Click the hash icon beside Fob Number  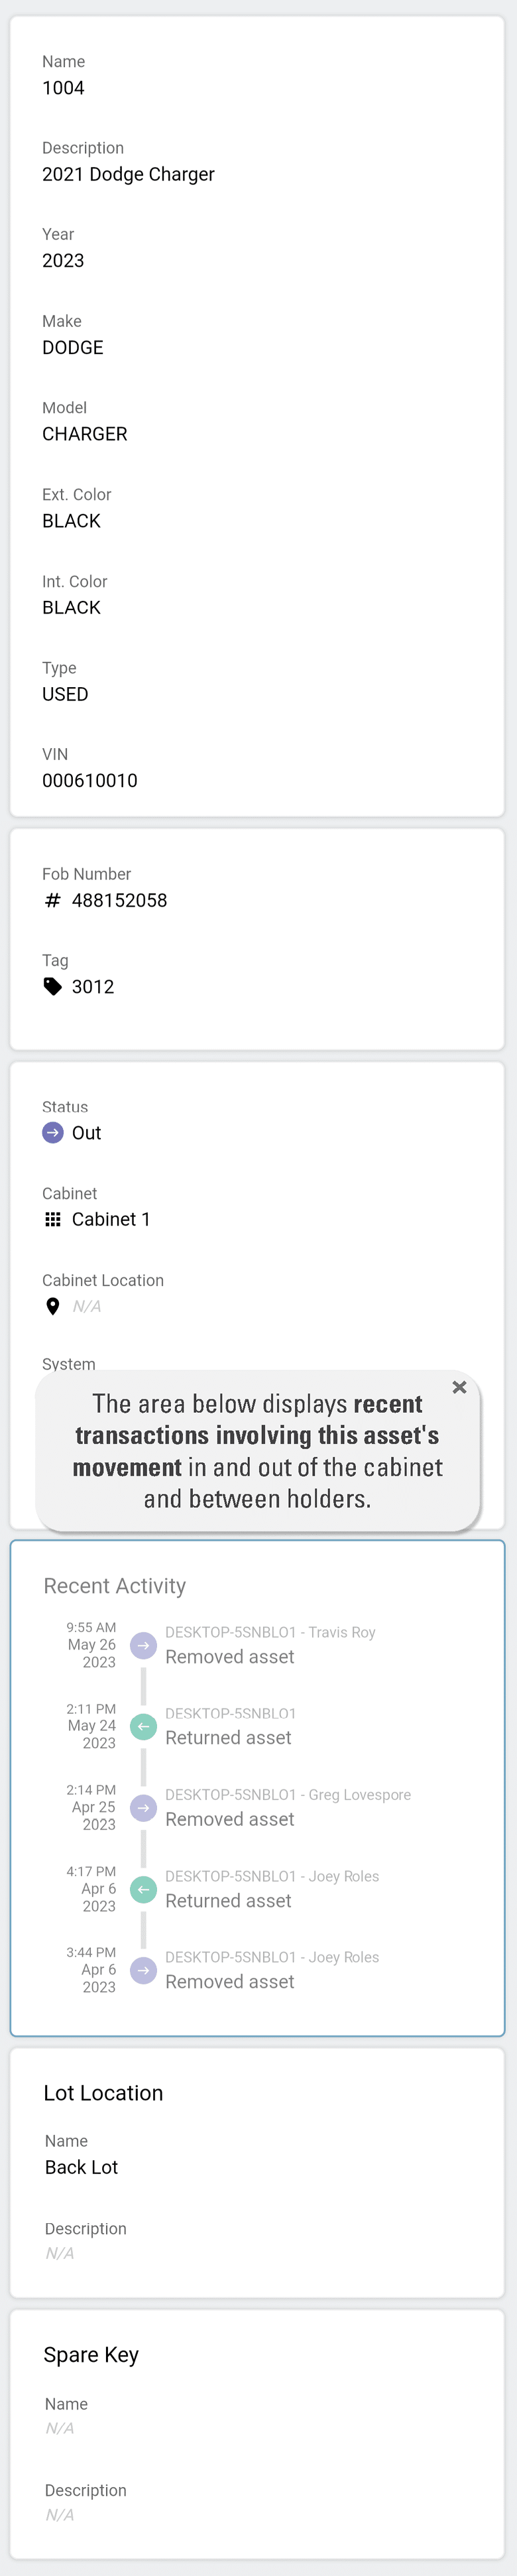click(x=53, y=900)
